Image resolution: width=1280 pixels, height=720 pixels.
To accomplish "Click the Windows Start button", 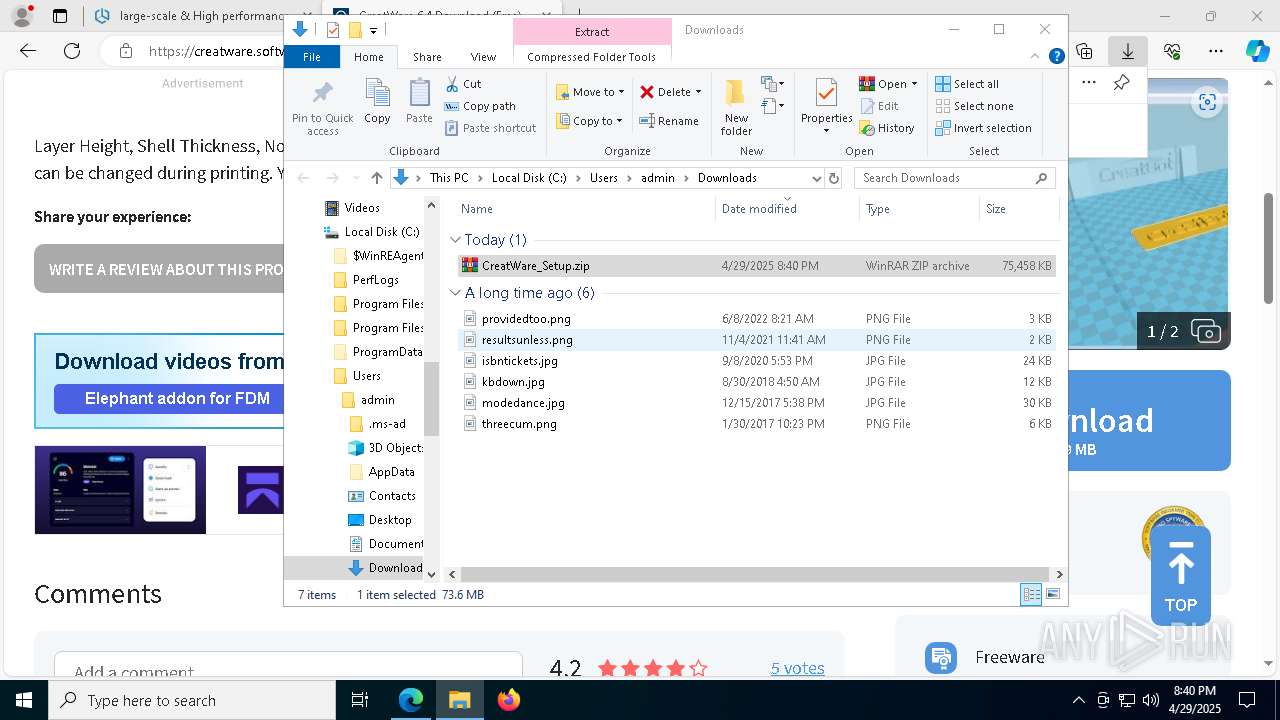I will [23, 700].
